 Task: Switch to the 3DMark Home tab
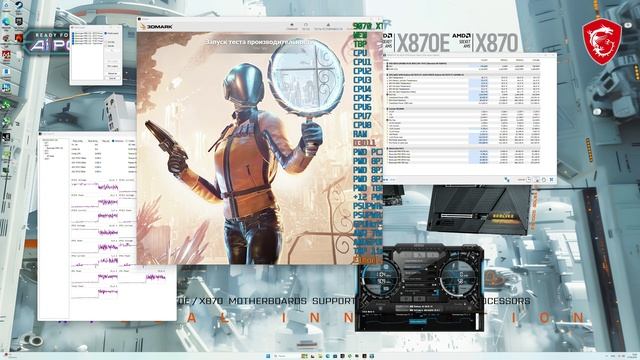[x=292, y=27]
